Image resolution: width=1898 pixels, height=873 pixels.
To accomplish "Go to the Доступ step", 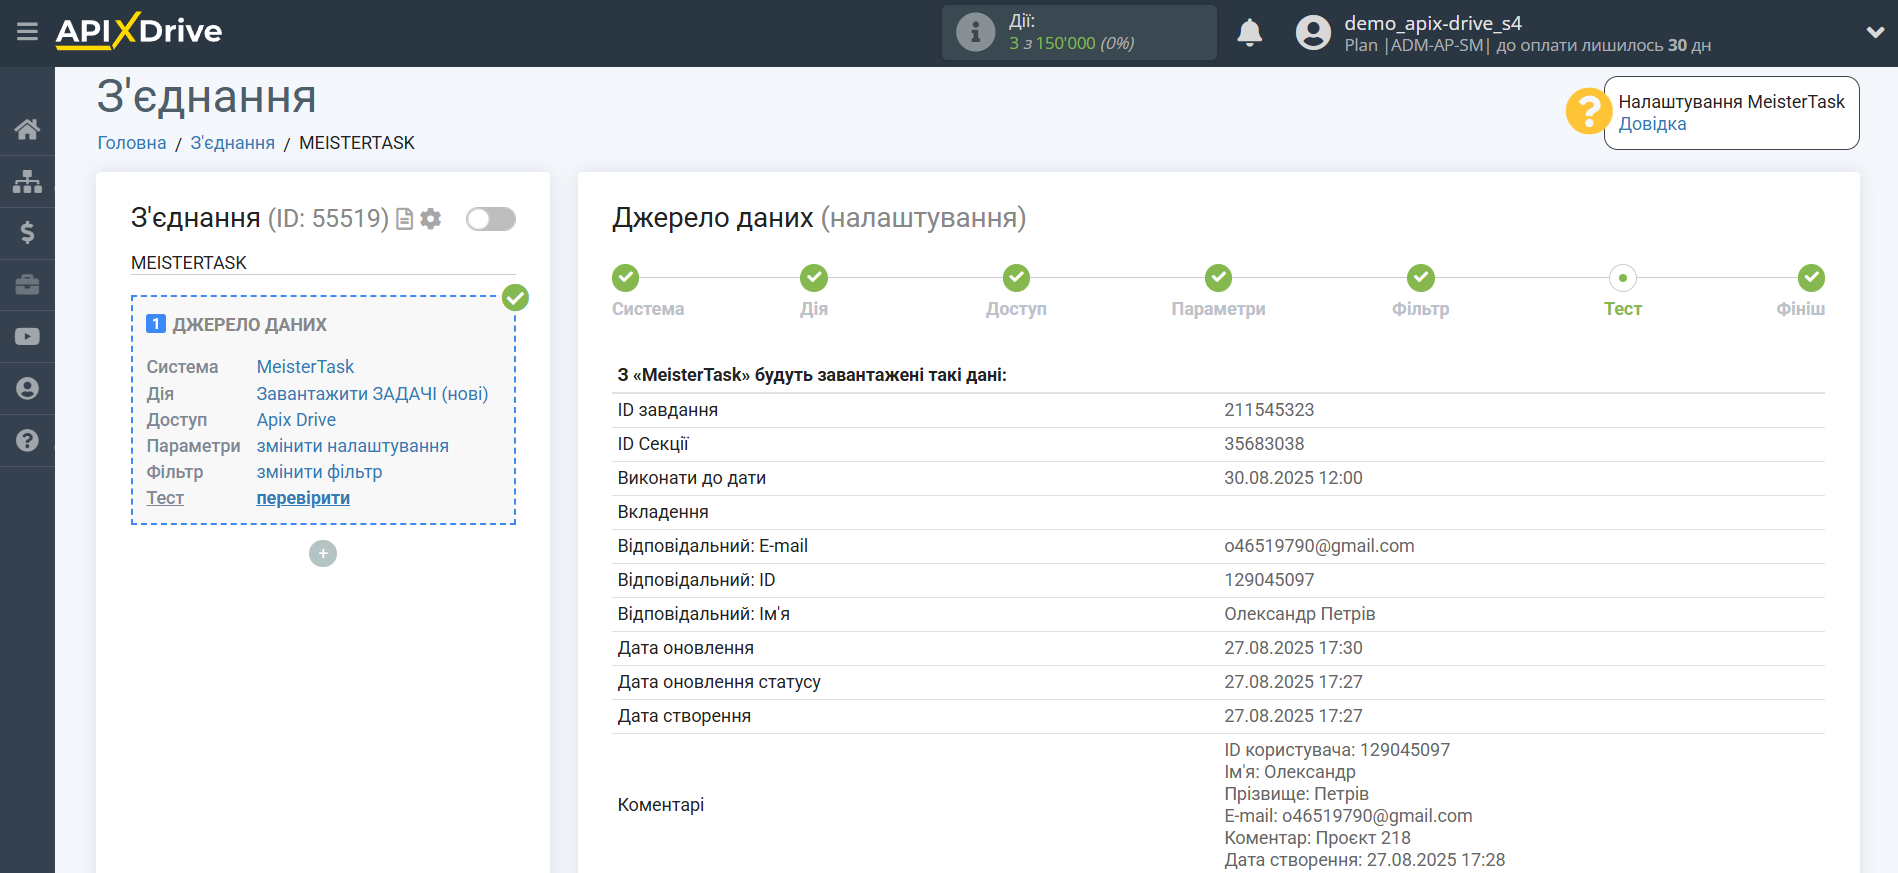I will pyautogui.click(x=1016, y=278).
